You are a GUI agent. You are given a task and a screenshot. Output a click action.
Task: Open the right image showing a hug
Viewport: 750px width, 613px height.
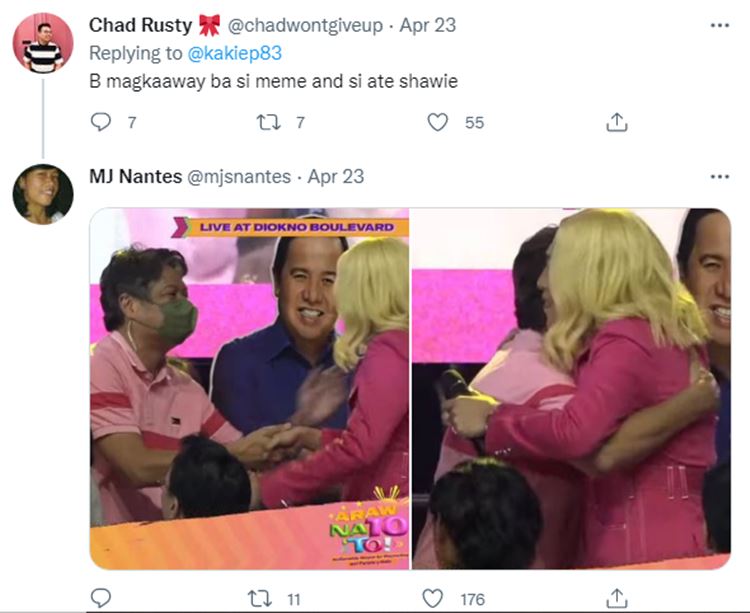(571, 388)
